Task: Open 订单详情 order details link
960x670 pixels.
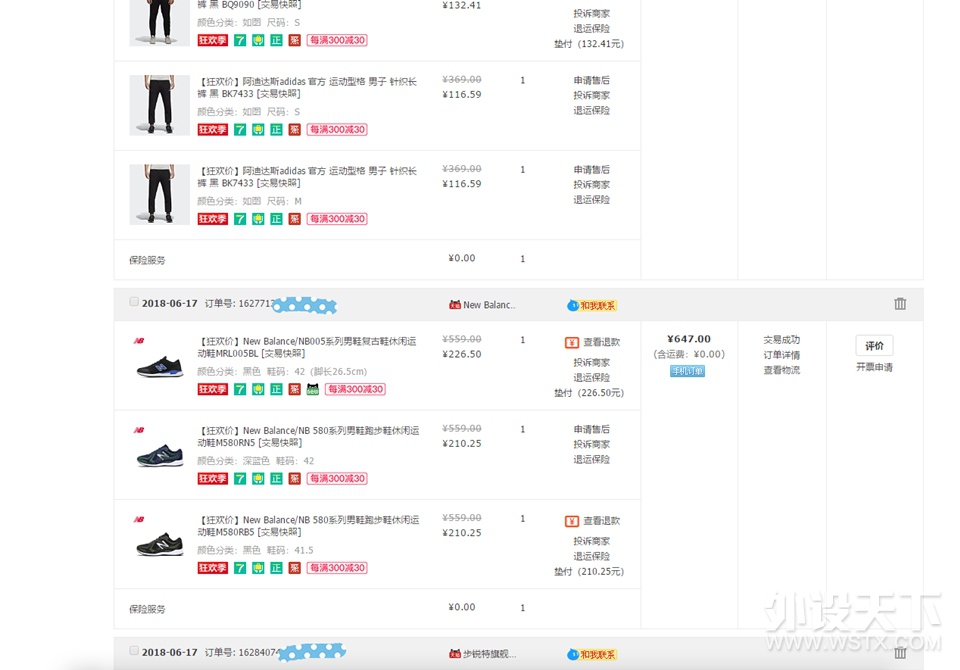Action: pos(781,355)
